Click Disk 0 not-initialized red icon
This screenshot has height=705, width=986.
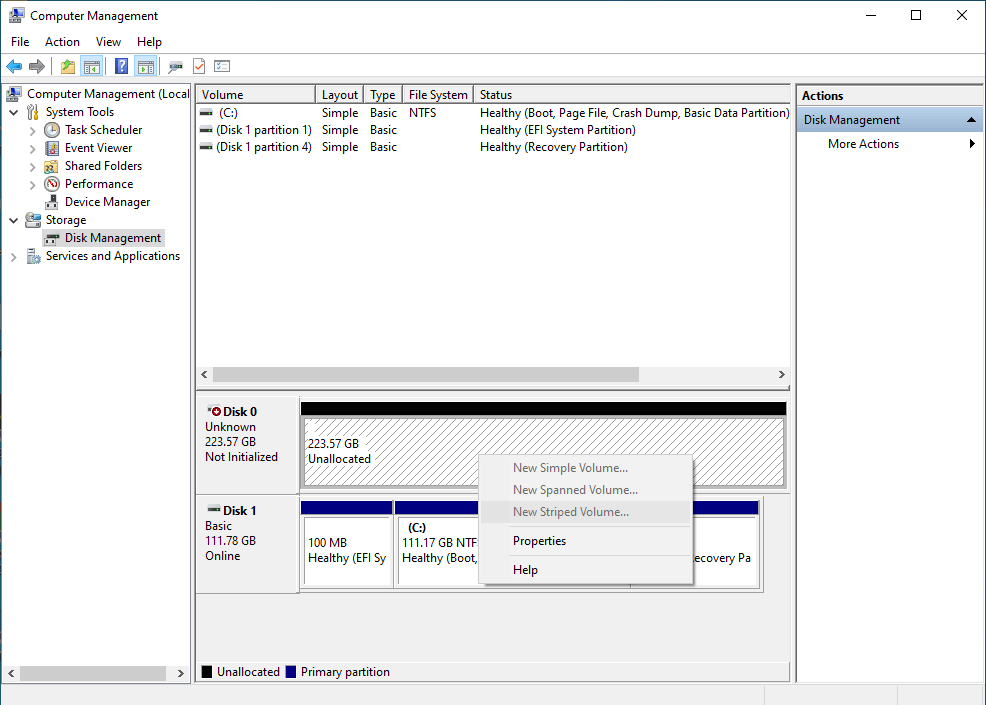coord(214,411)
